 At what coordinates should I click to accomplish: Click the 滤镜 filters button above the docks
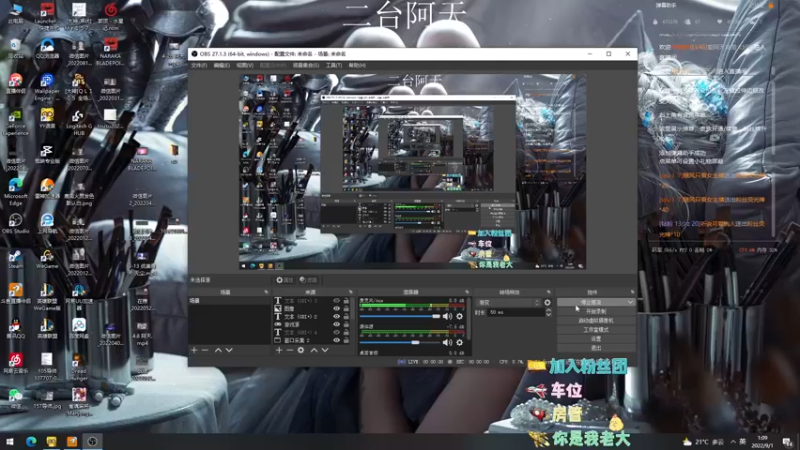point(308,280)
